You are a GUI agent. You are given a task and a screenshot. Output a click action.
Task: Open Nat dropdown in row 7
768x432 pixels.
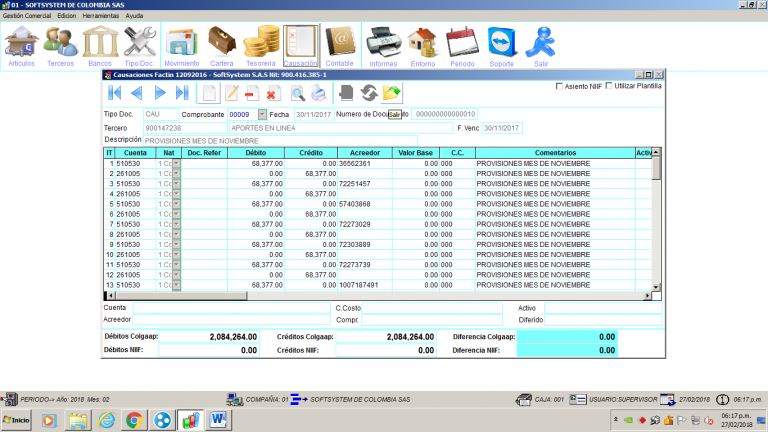[176, 224]
